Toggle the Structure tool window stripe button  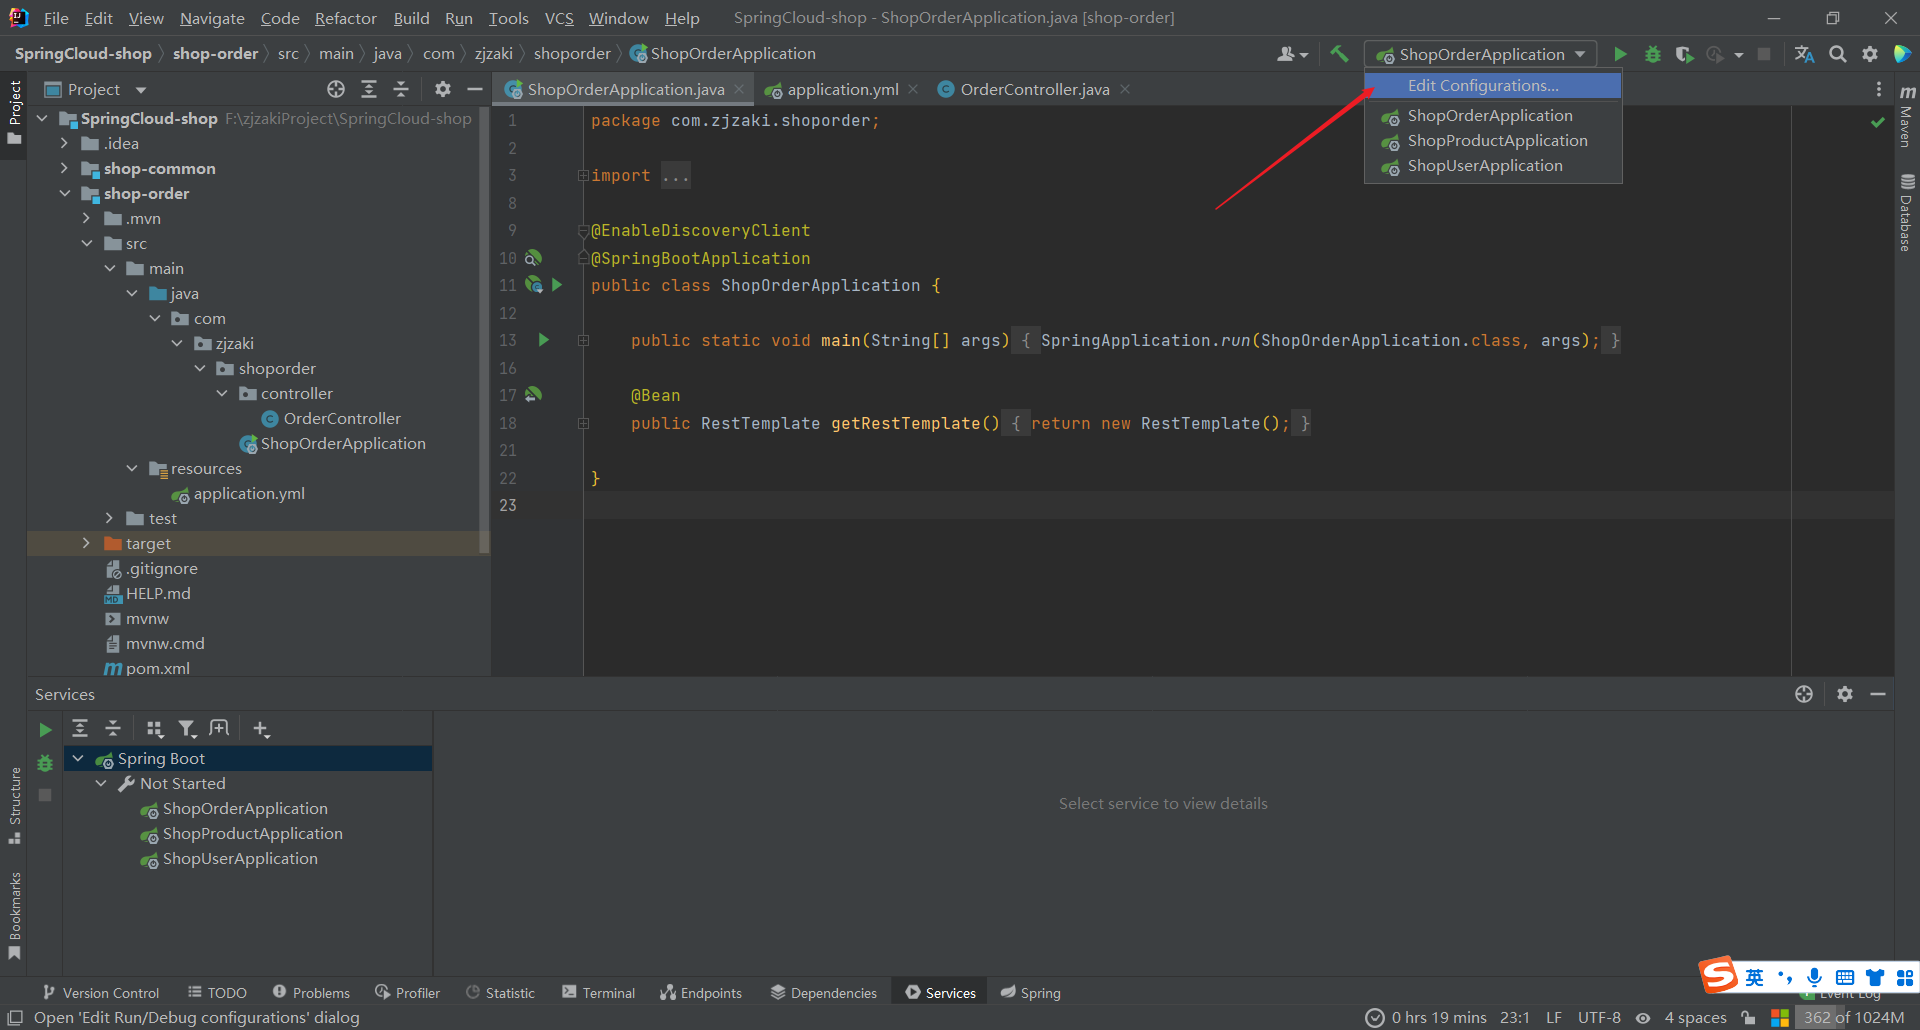14,805
